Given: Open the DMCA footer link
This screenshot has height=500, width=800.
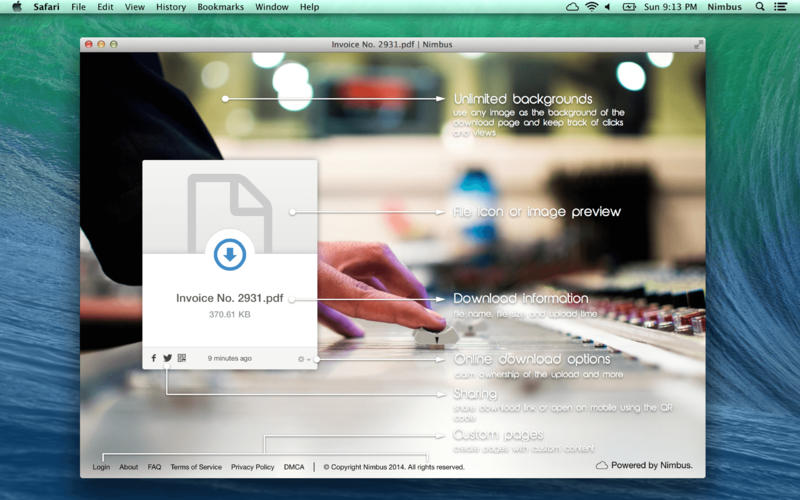Looking at the screenshot, I should (x=294, y=467).
